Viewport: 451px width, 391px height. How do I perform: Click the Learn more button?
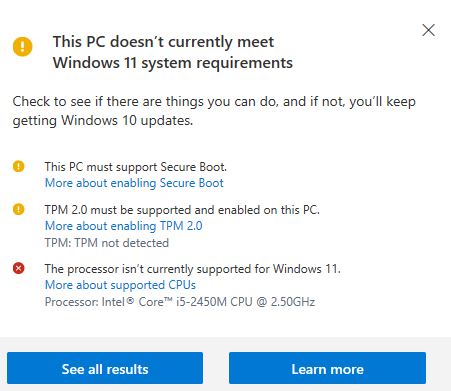(x=327, y=368)
